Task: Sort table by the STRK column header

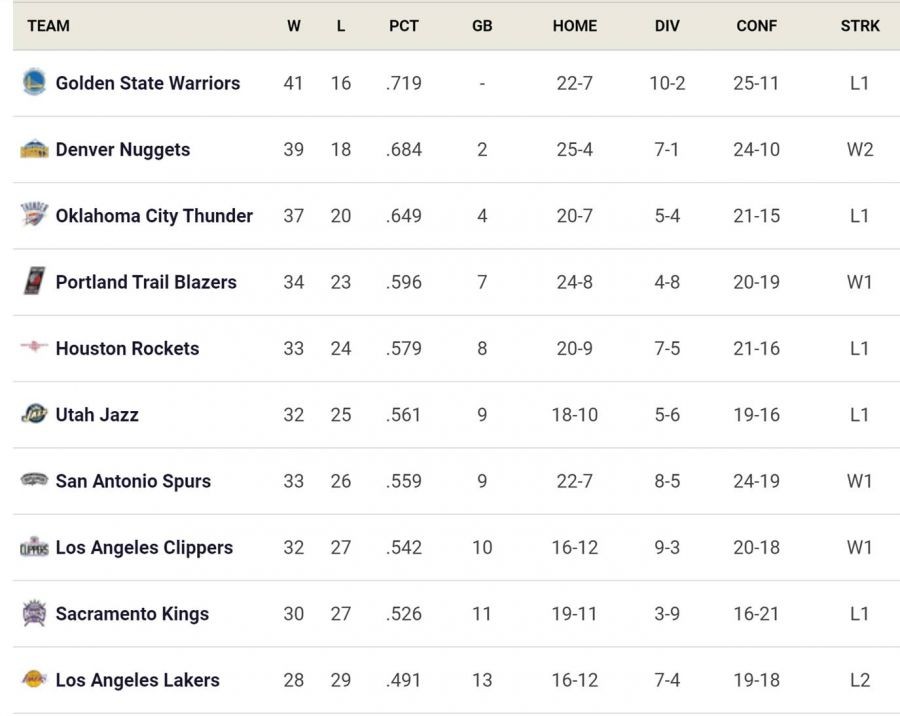Action: (860, 26)
